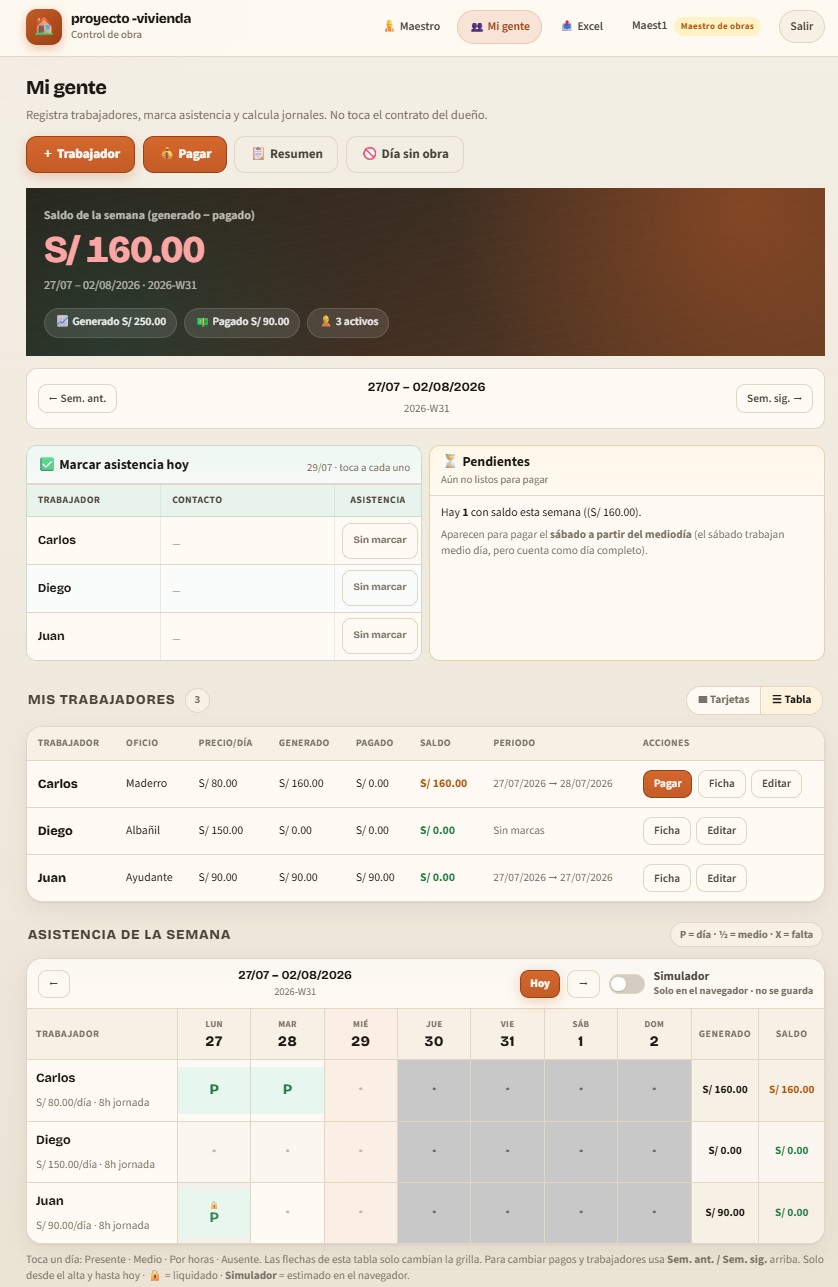Click the Pagado S/ 90.00 chip

pyautogui.click(x=242, y=322)
